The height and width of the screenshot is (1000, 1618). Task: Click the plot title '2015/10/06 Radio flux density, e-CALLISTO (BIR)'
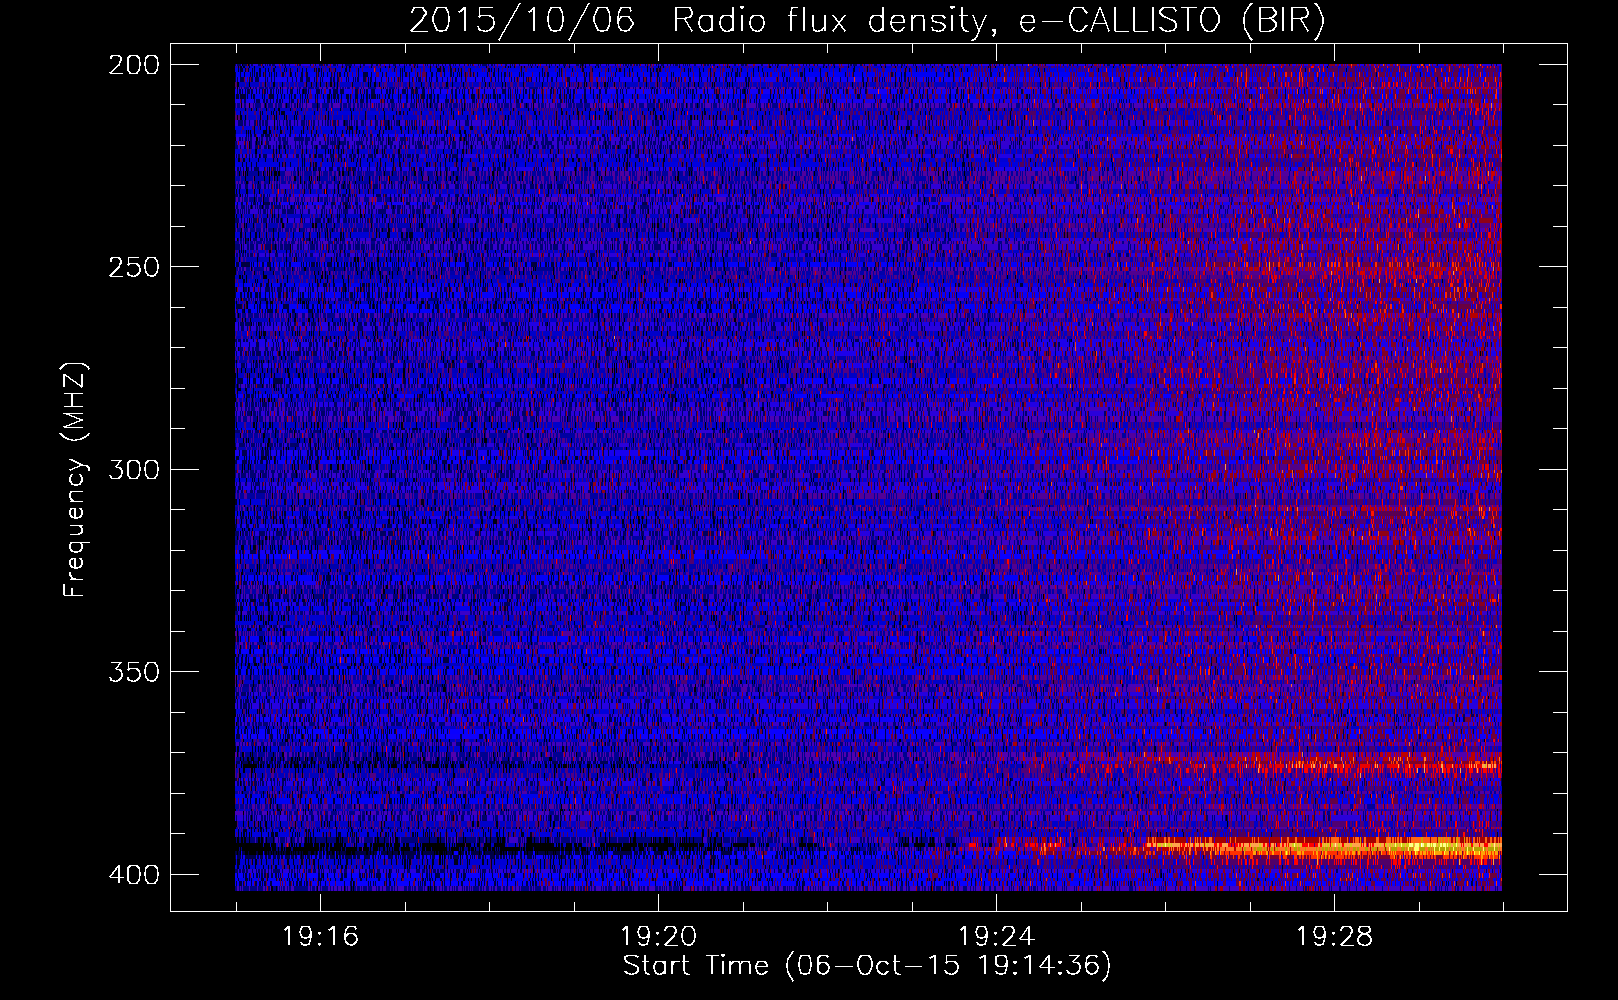click(867, 21)
